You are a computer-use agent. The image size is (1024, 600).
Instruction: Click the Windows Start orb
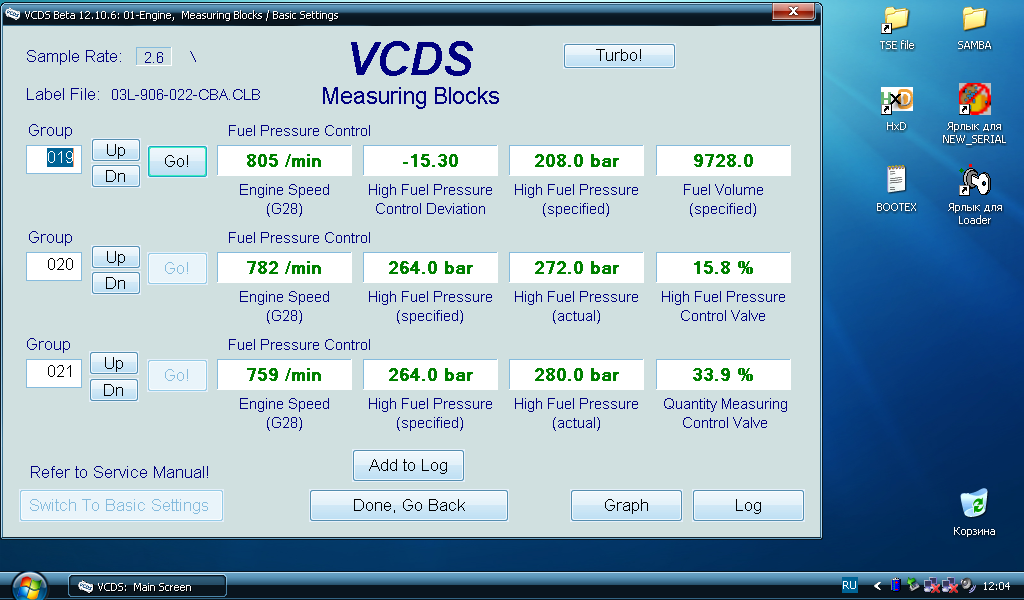(x=29, y=586)
